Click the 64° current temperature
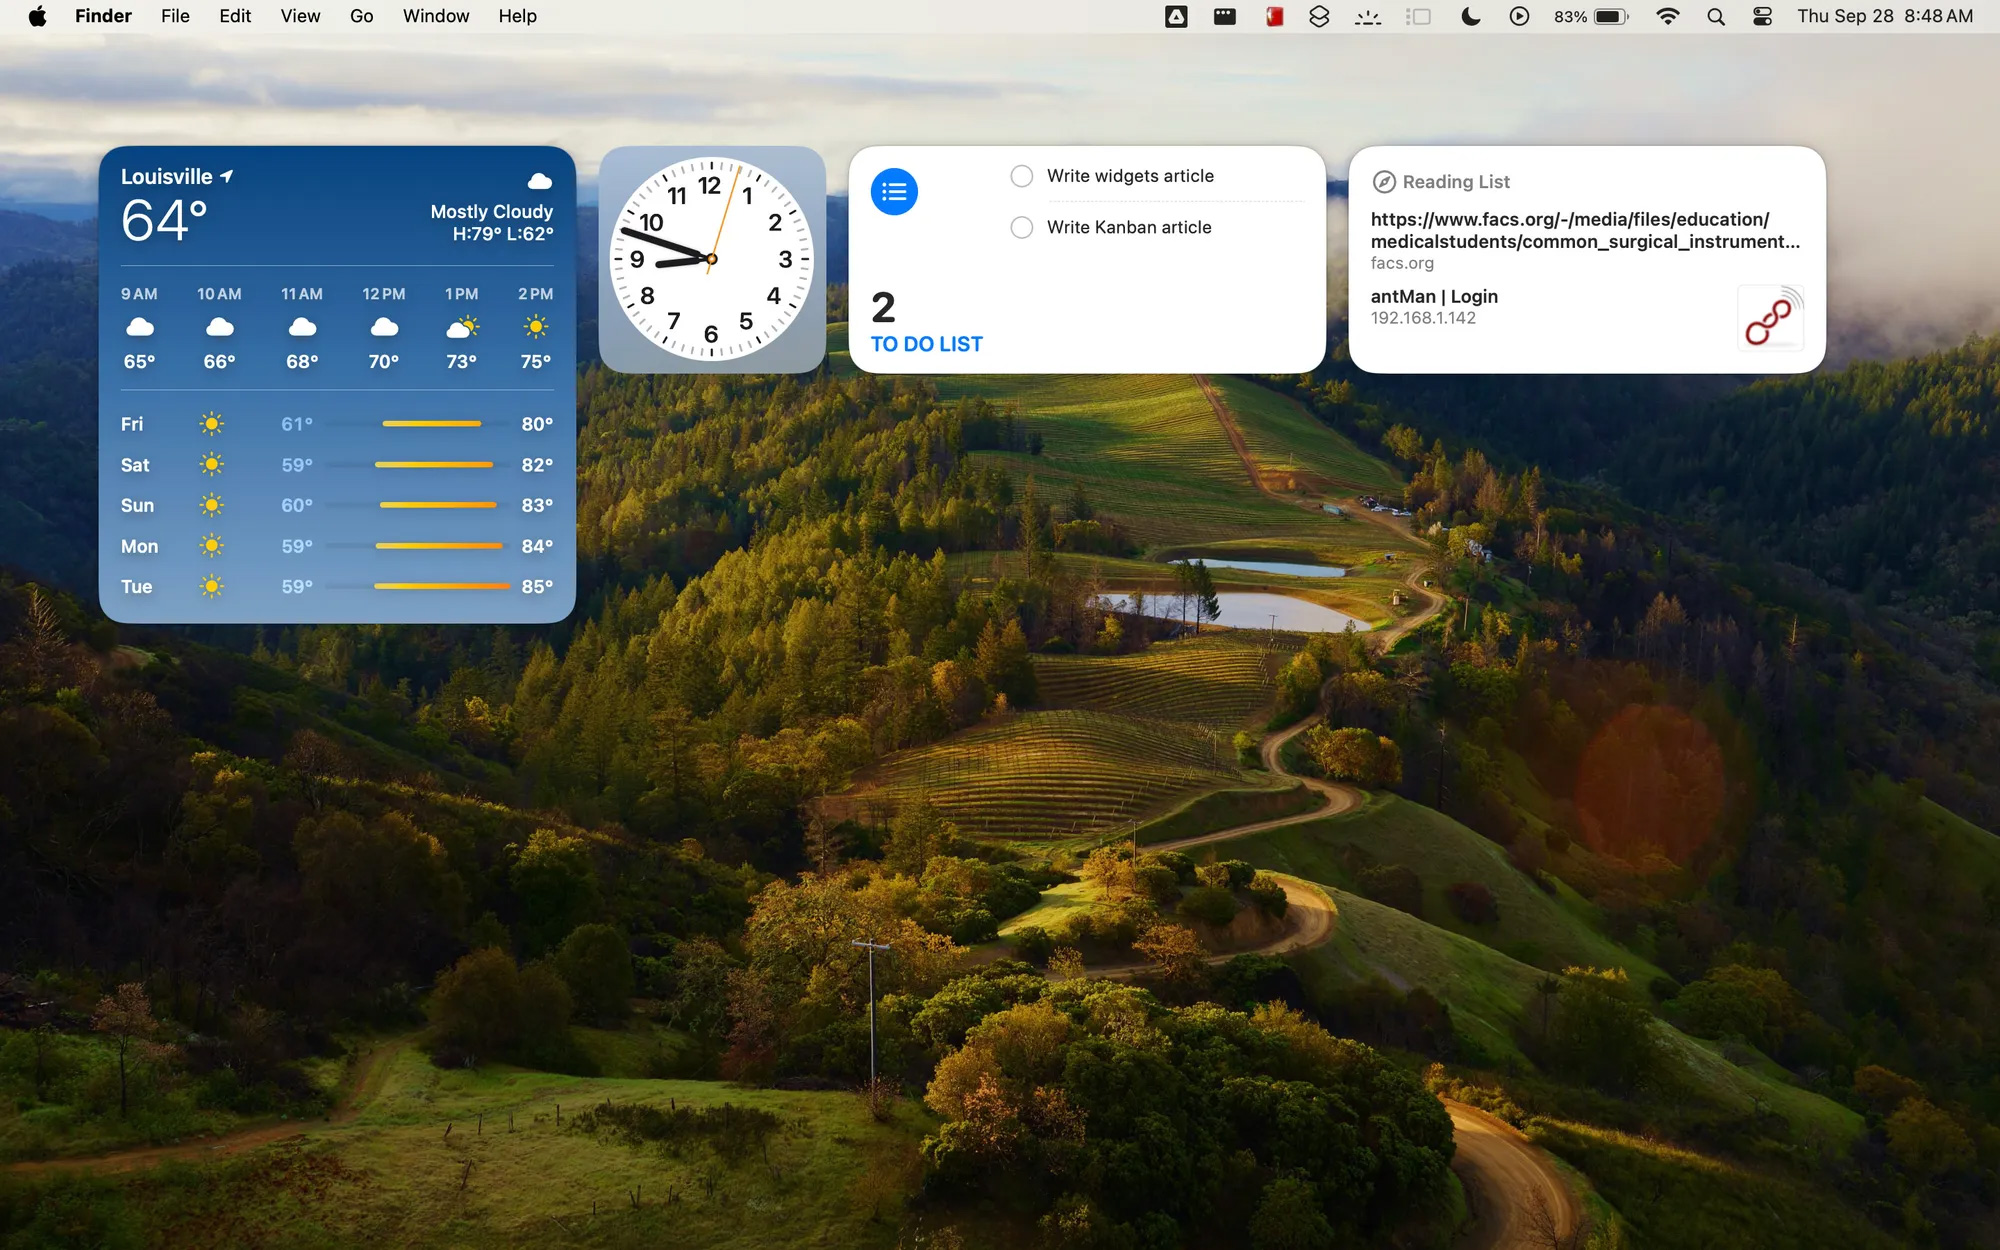The image size is (2000, 1250). pyautogui.click(x=164, y=220)
